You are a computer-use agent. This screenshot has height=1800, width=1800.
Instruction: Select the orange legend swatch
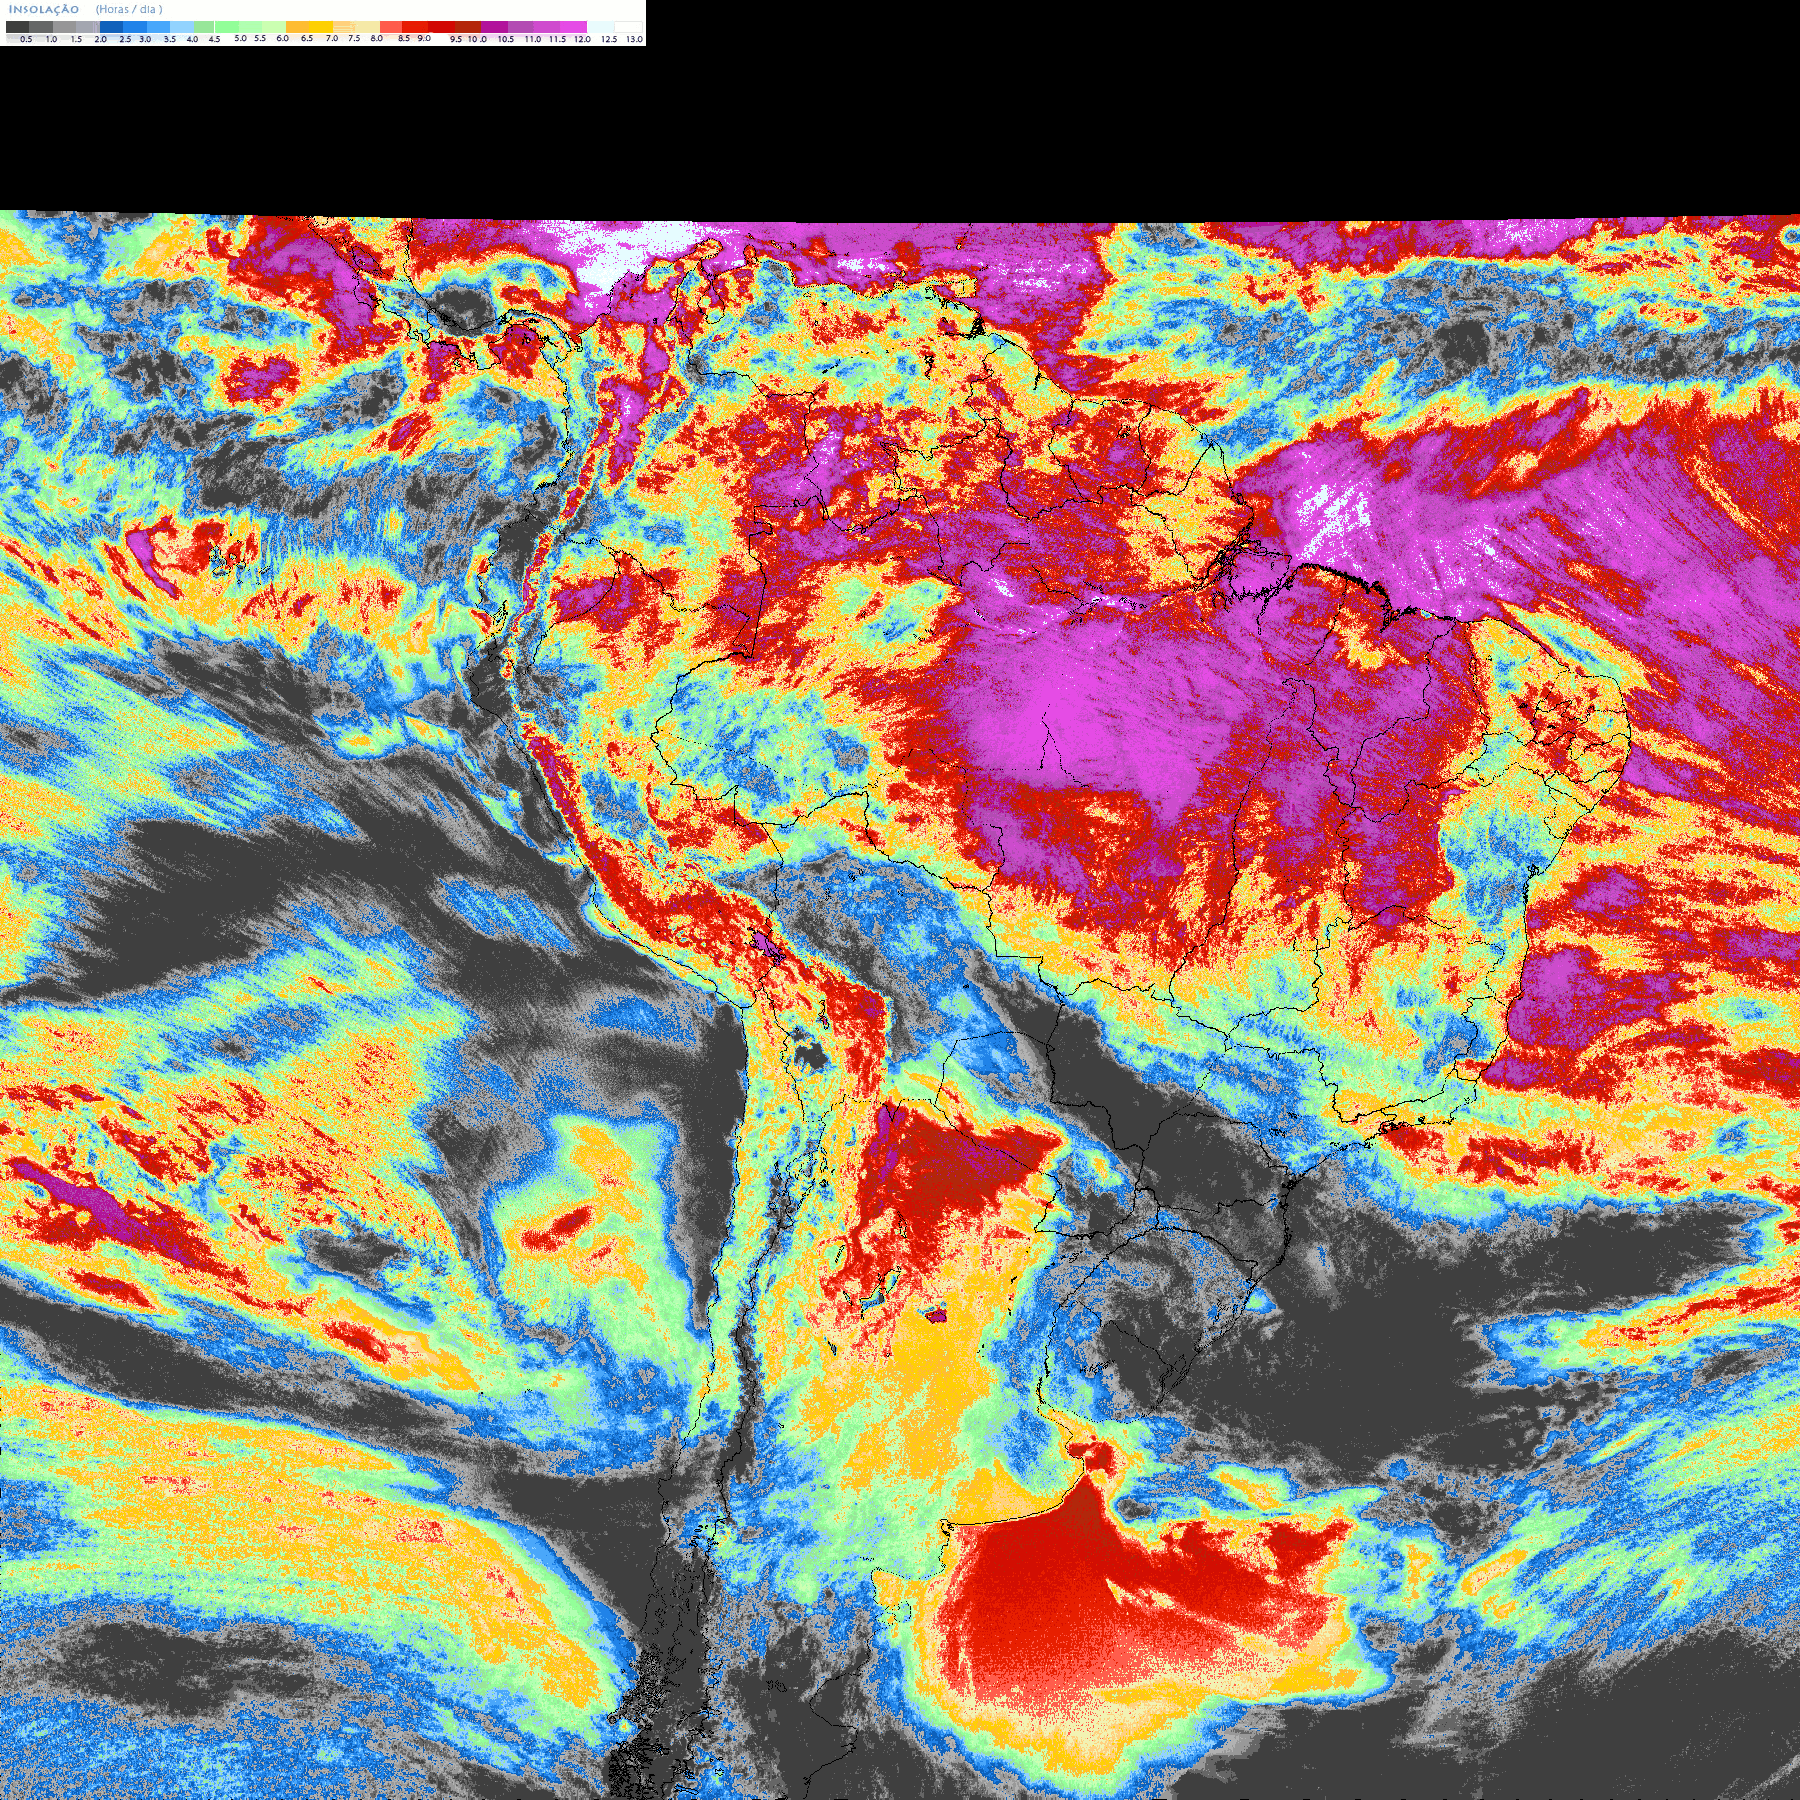click(x=297, y=27)
